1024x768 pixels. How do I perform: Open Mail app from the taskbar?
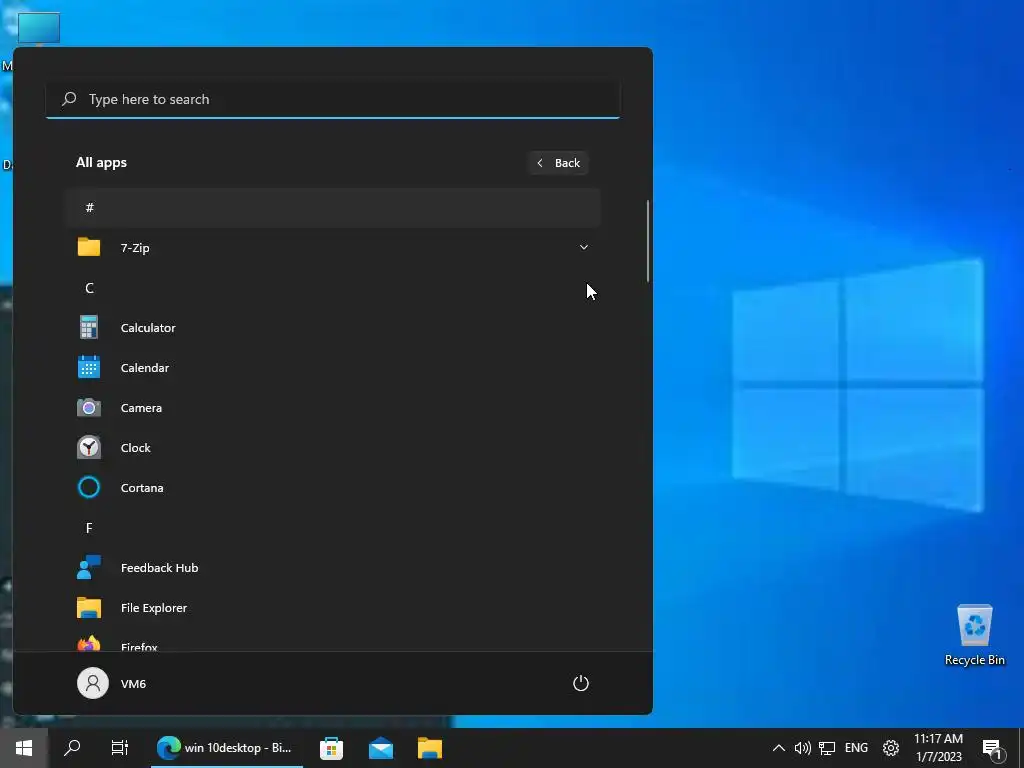tap(381, 748)
